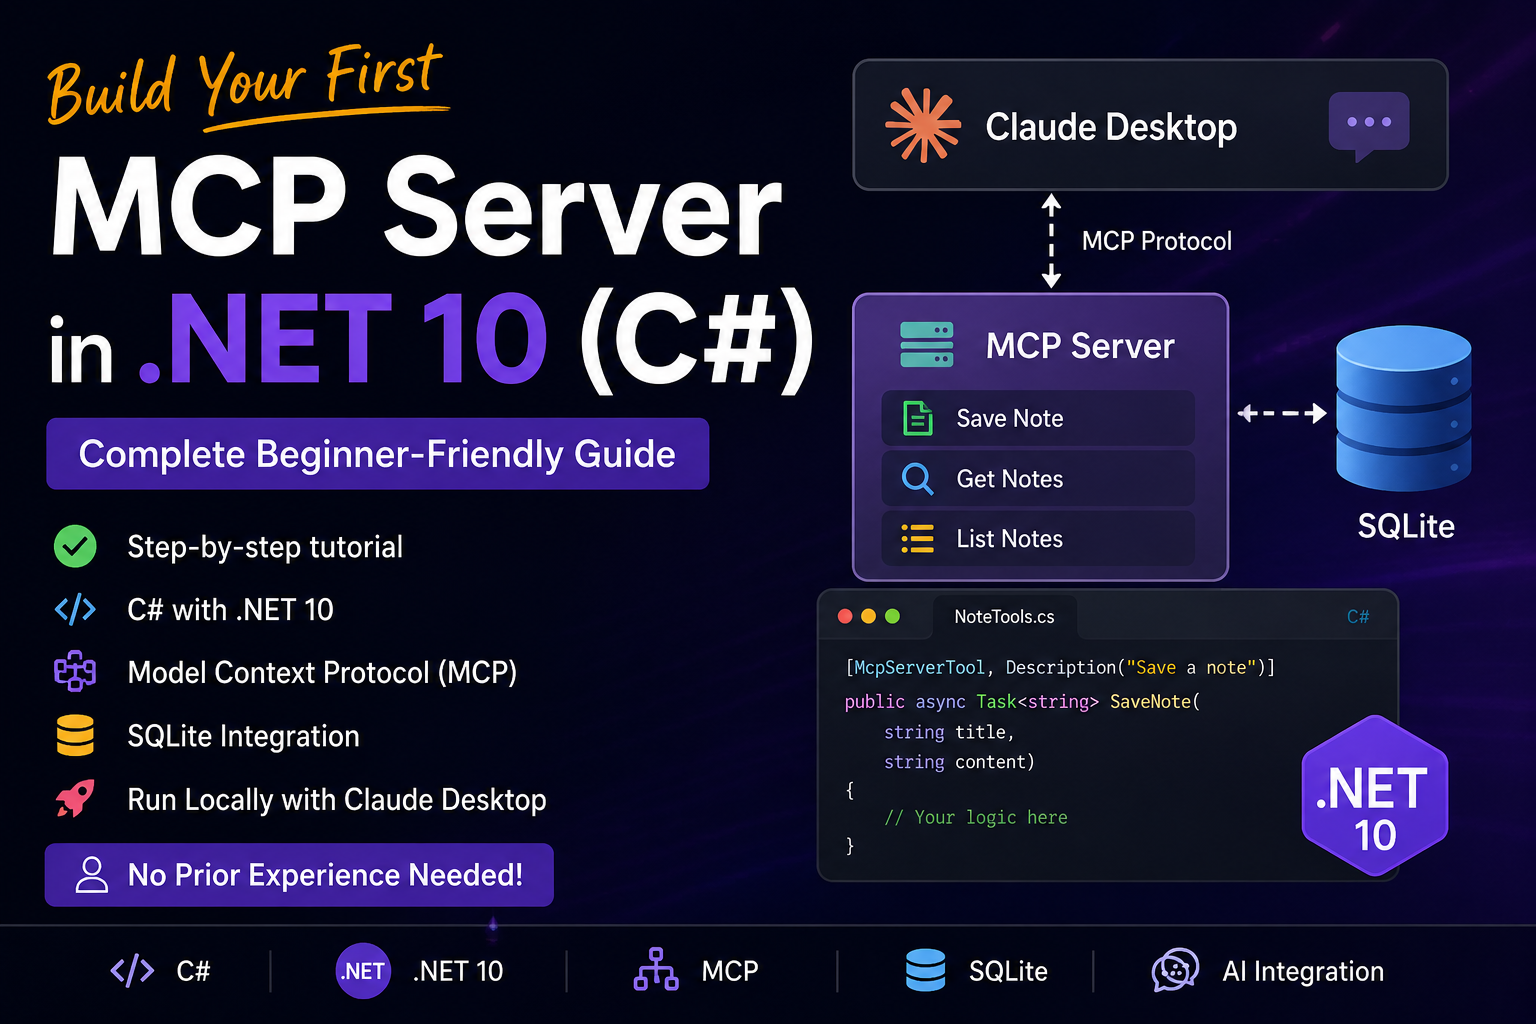Click the red window dot in code editor

[x=845, y=616]
